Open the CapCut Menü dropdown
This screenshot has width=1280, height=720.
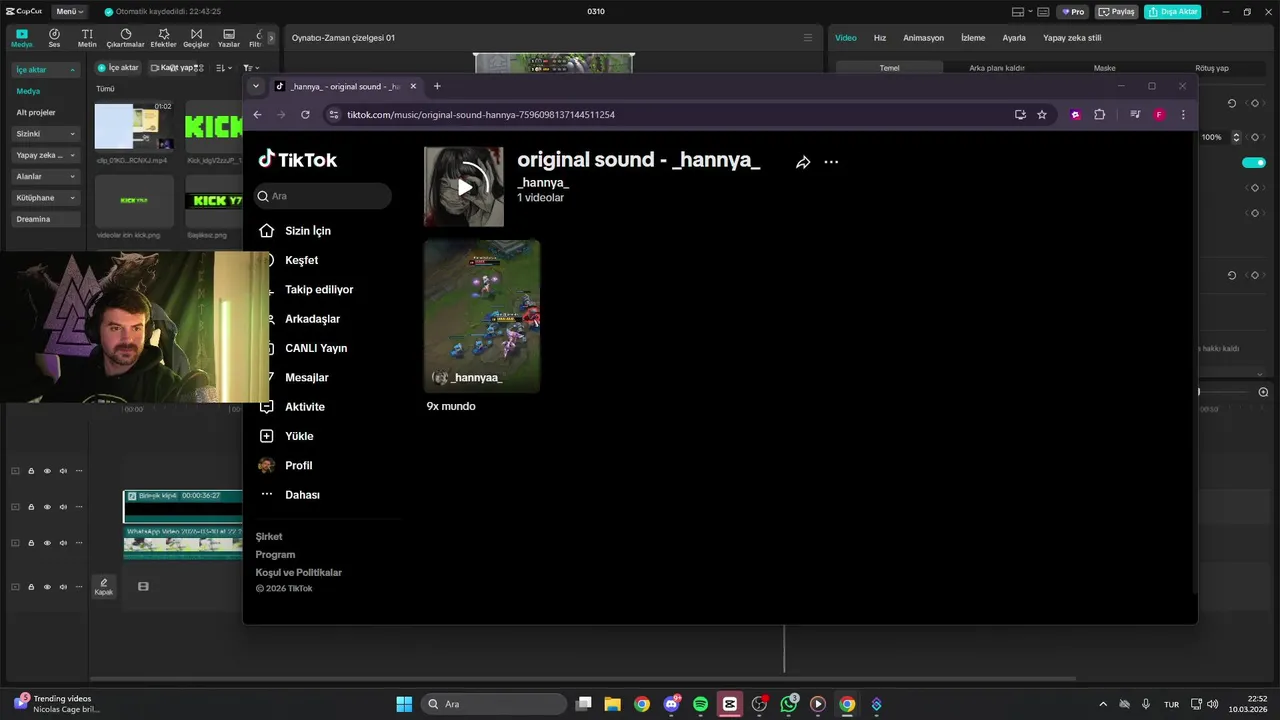click(70, 11)
